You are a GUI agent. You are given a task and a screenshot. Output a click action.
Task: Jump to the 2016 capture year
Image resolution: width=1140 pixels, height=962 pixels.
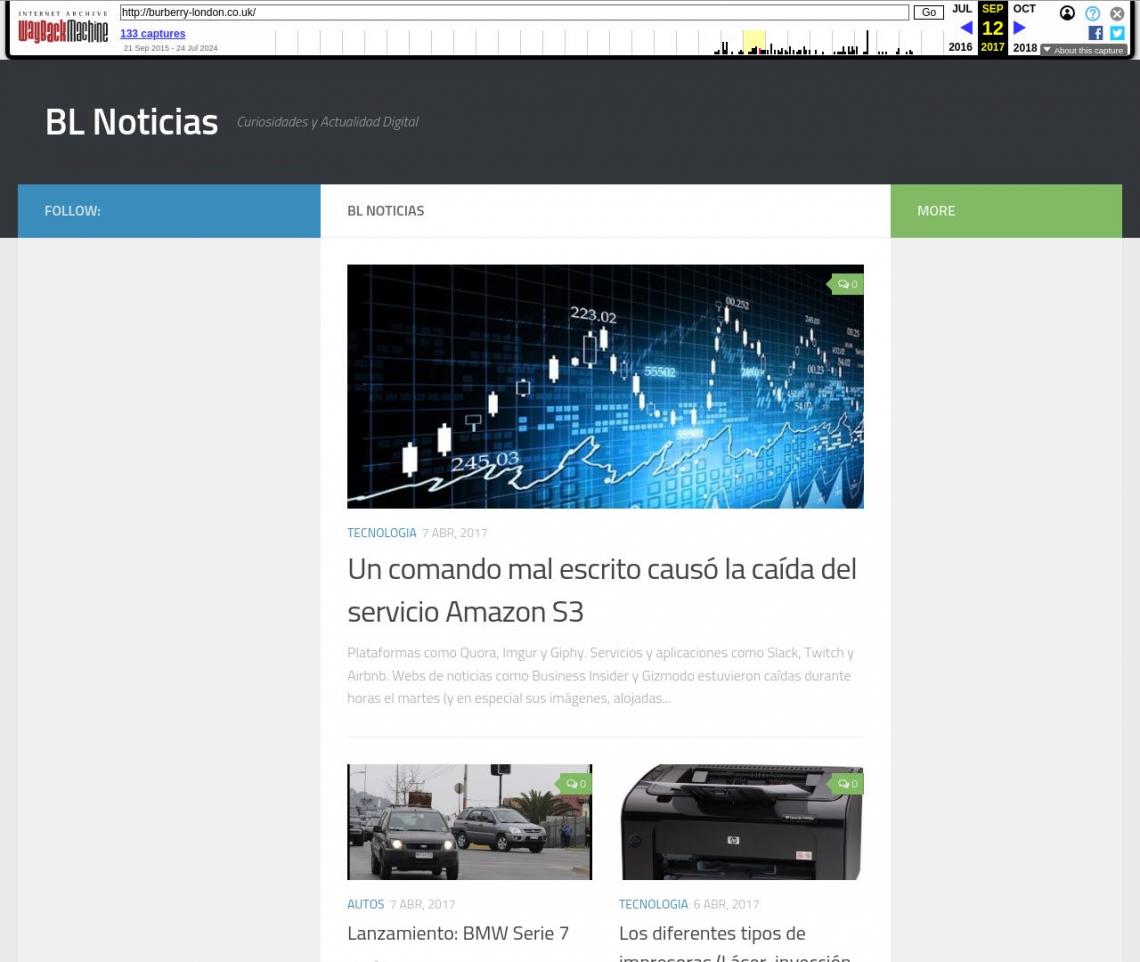[960, 47]
